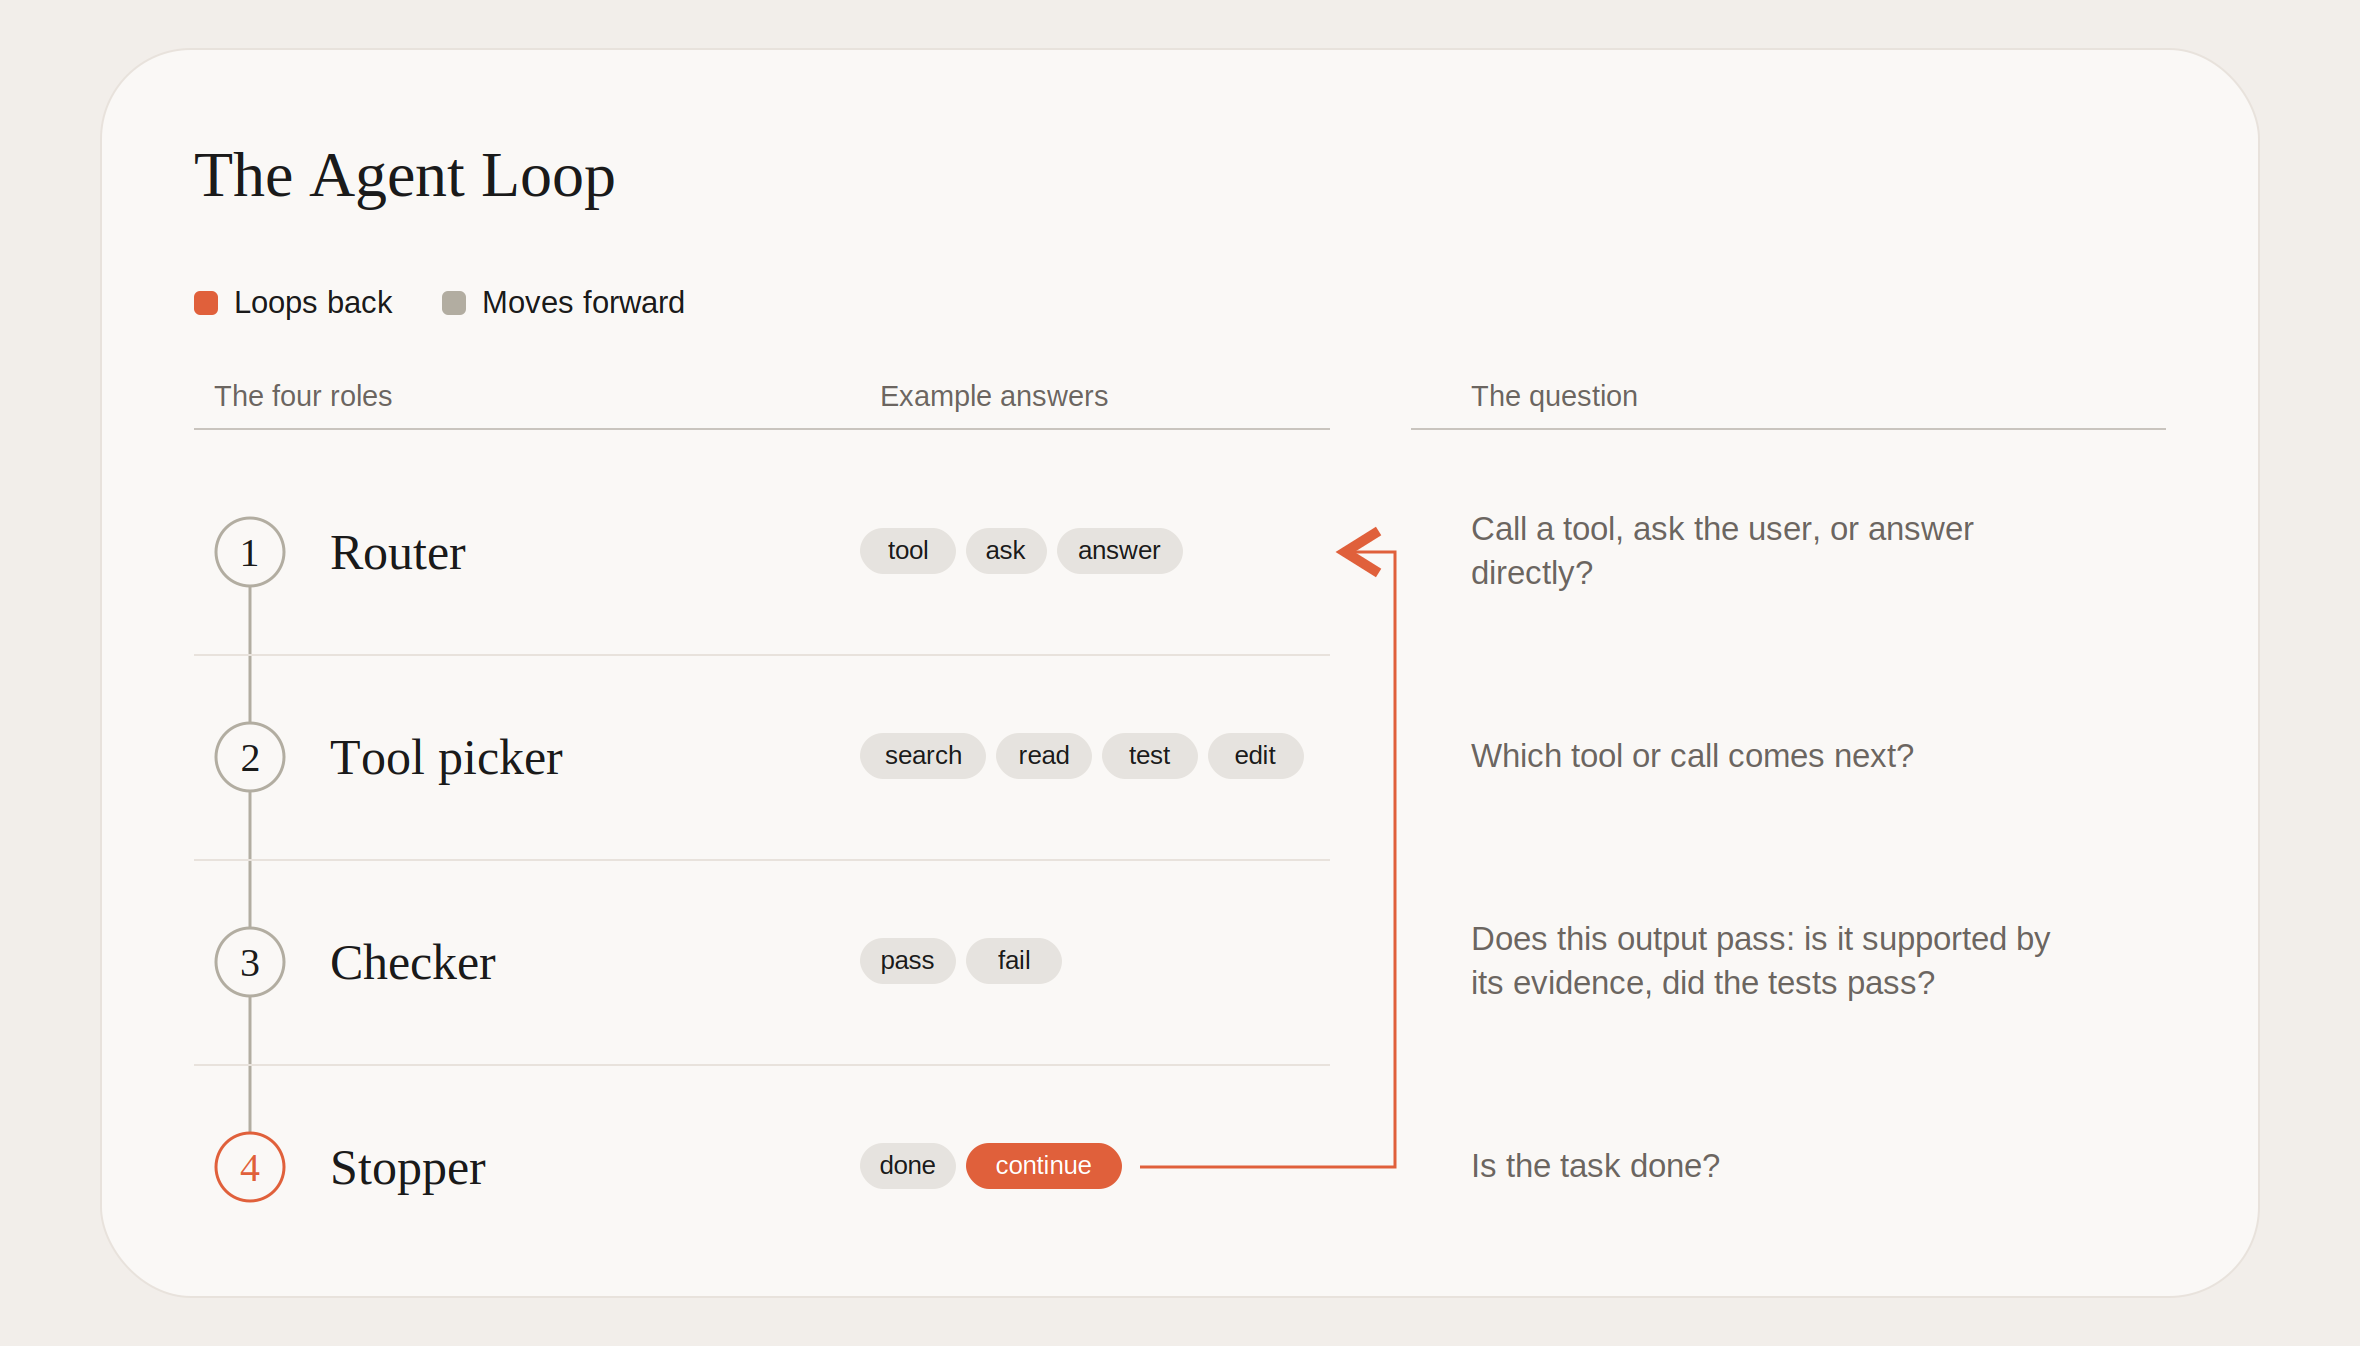
Task: Click the 'Does this output pass' question
Action: (x=1760, y=961)
